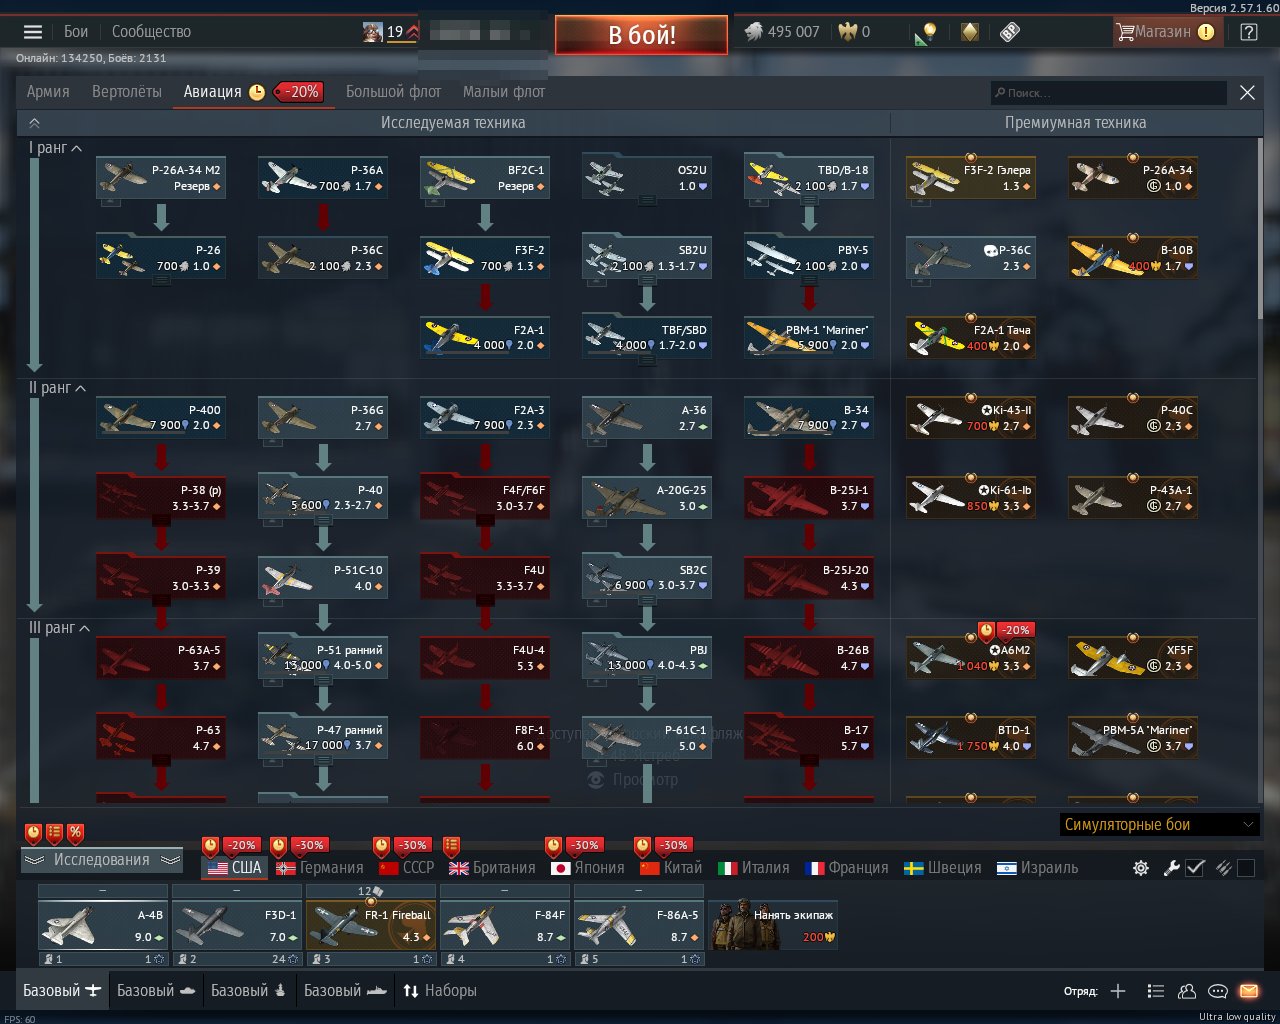Open the Сообщество menu
The height and width of the screenshot is (1024, 1280).
click(151, 32)
